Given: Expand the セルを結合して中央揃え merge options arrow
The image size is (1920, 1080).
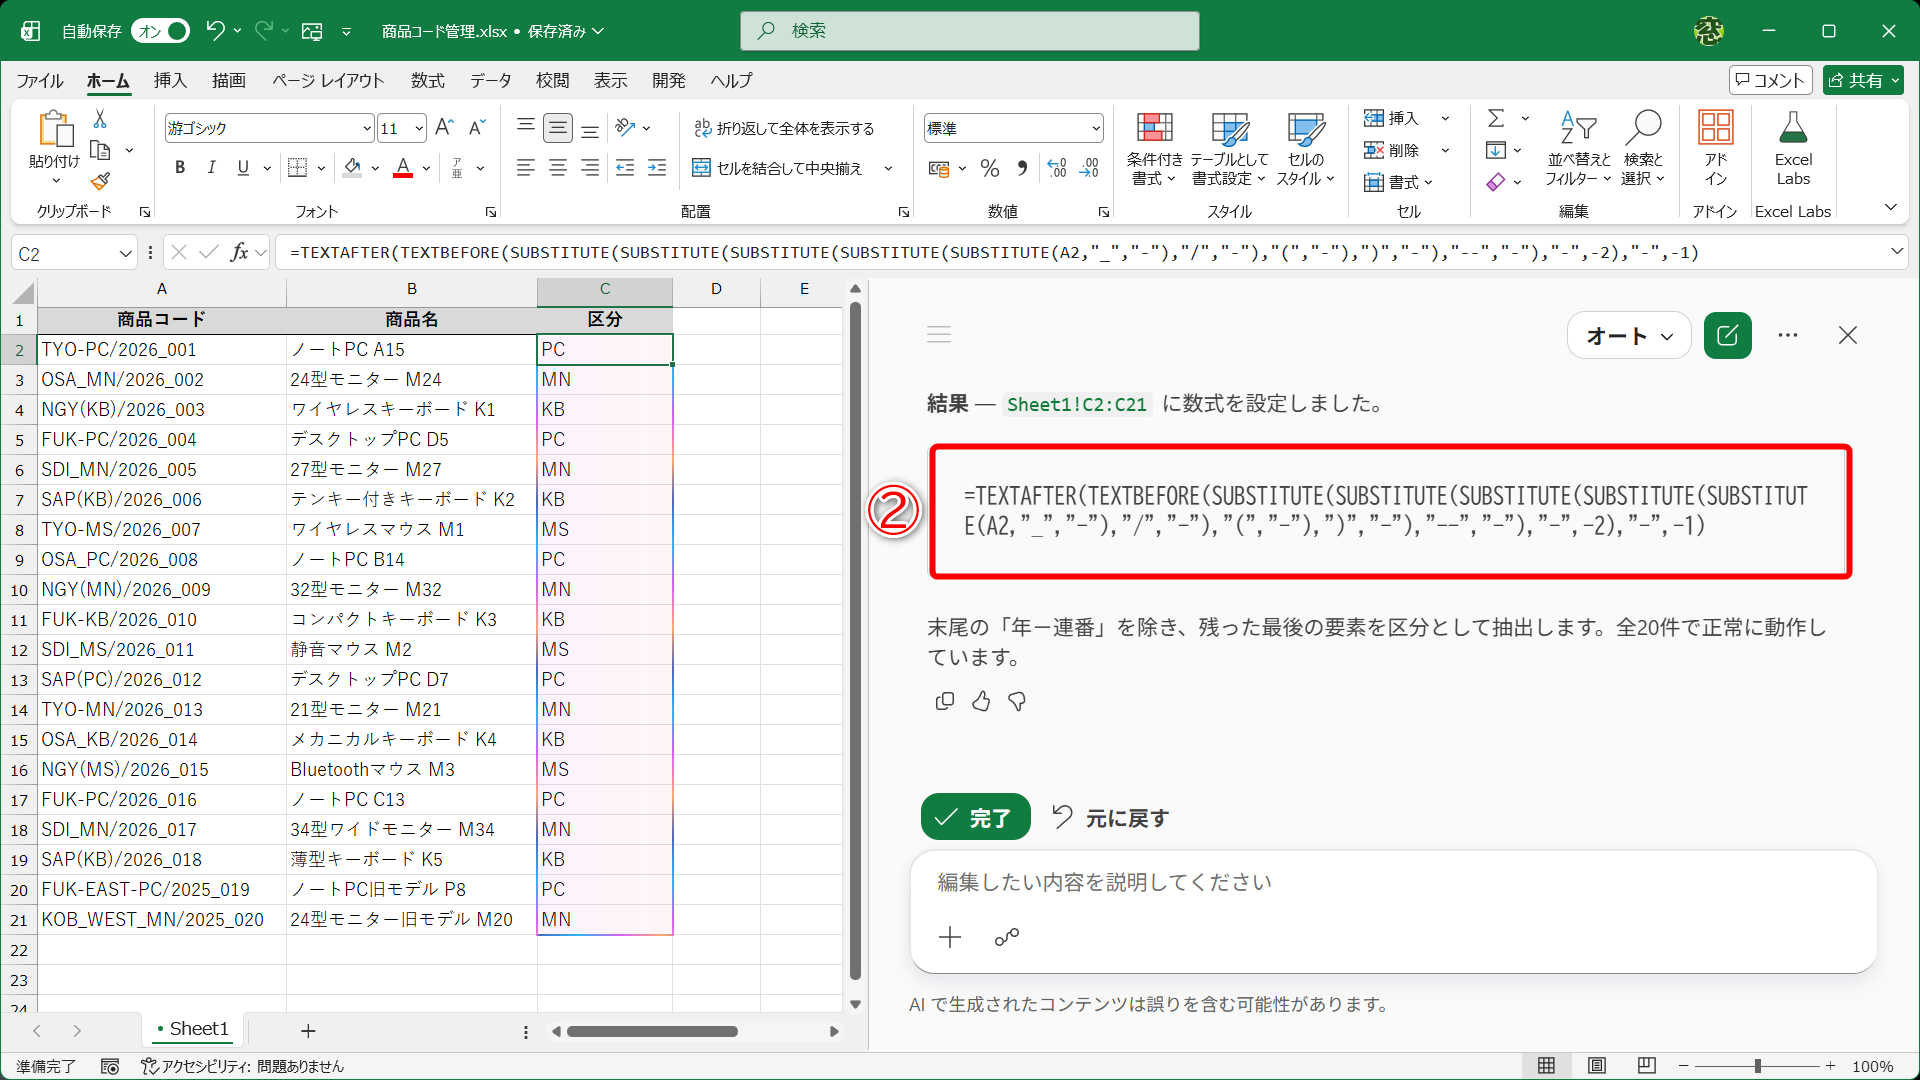Looking at the screenshot, I should [x=888, y=168].
